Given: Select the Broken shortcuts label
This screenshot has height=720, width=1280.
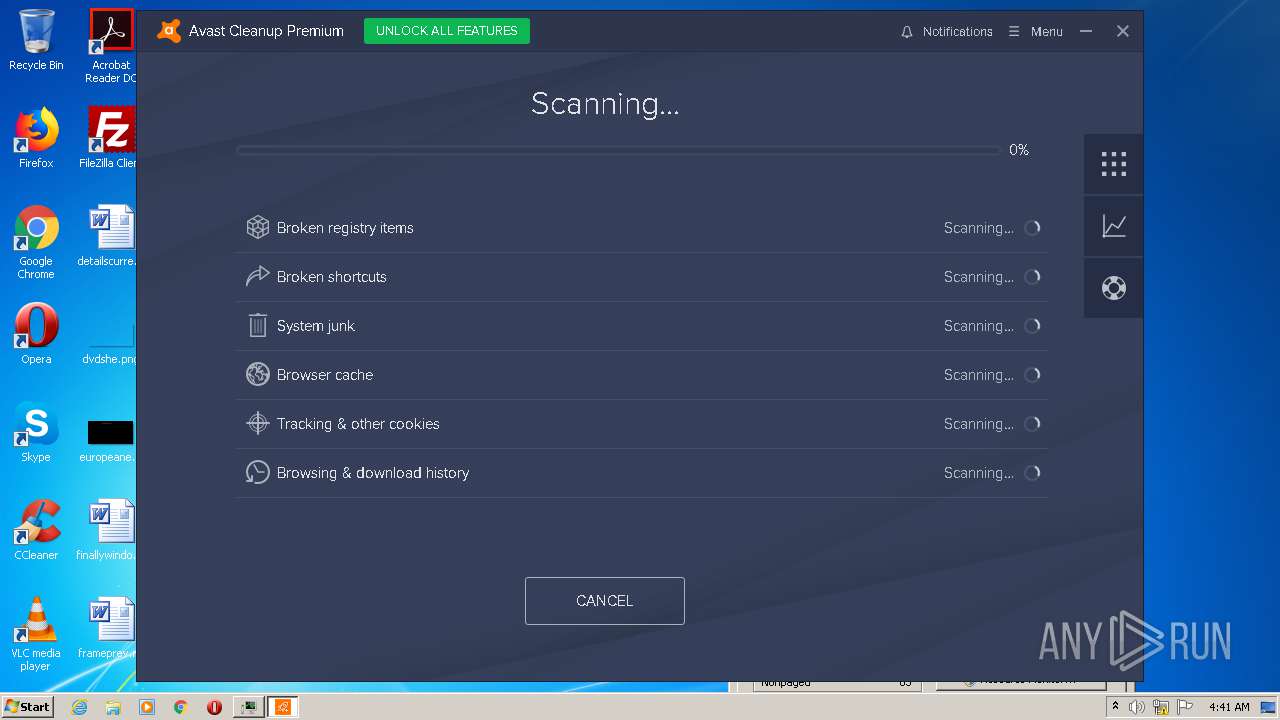Looking at the screenshot, I should pyautogui.click(x=332, y=277).
